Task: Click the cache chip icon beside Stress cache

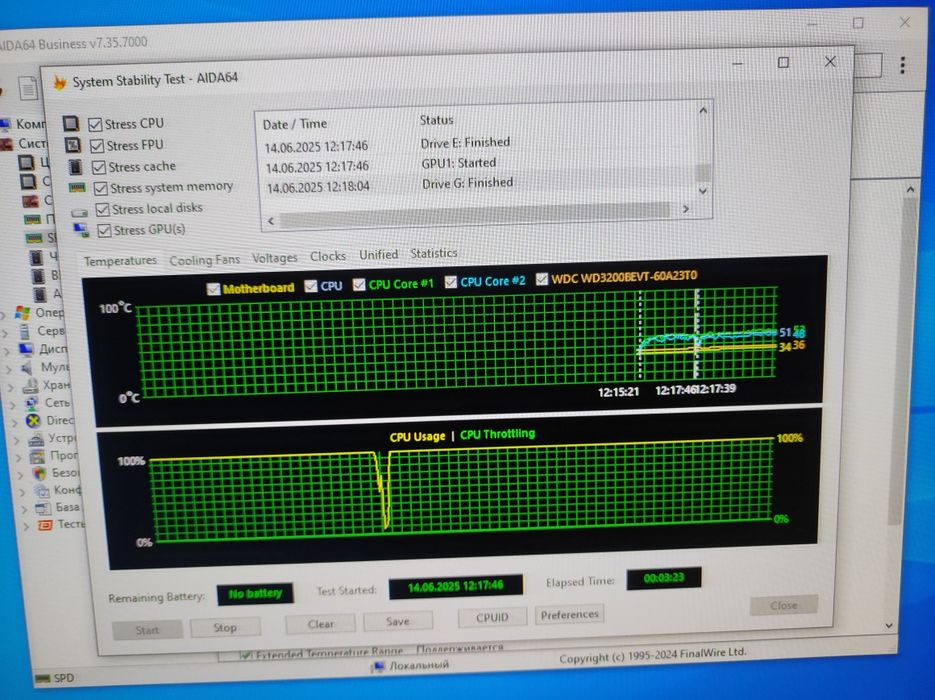Action: pyautogui.click(x=75, y=167)
